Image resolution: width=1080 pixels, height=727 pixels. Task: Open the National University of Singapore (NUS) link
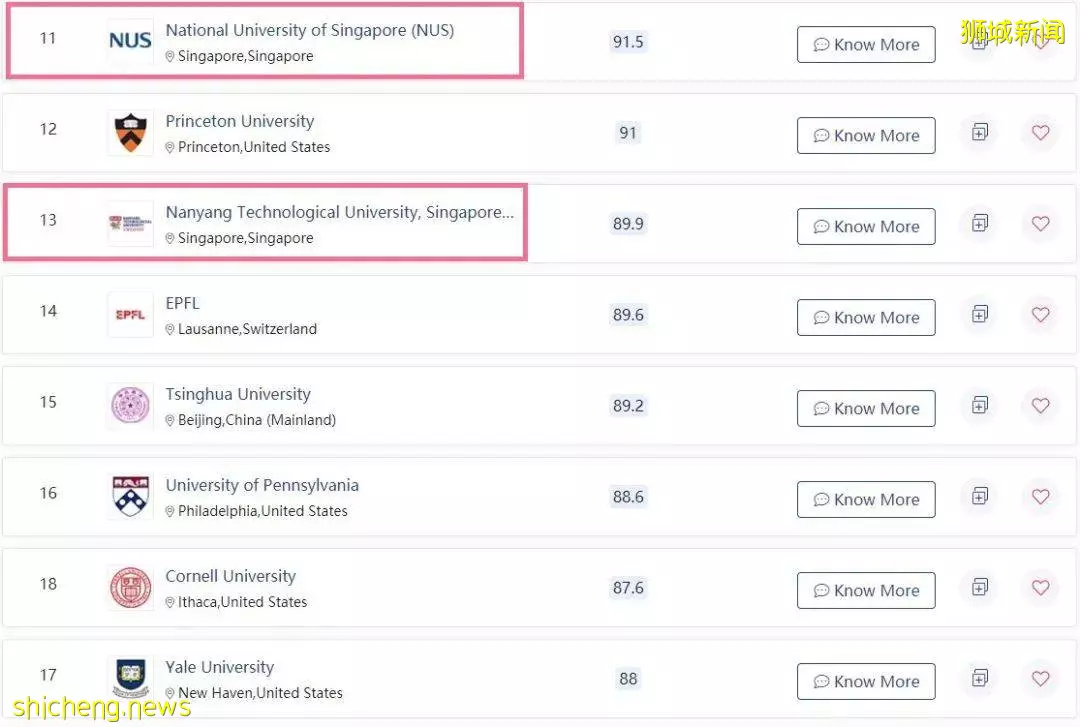309,30
